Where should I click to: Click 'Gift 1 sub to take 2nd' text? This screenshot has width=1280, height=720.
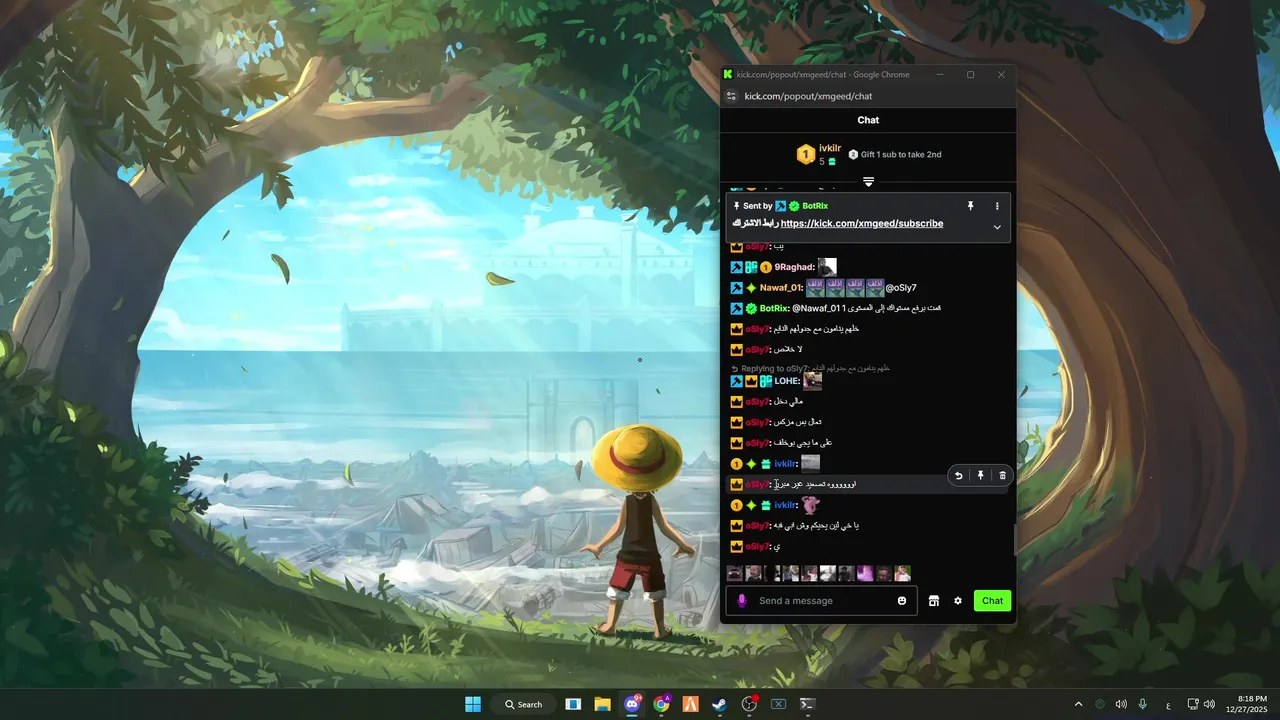[x=901, y=155]
